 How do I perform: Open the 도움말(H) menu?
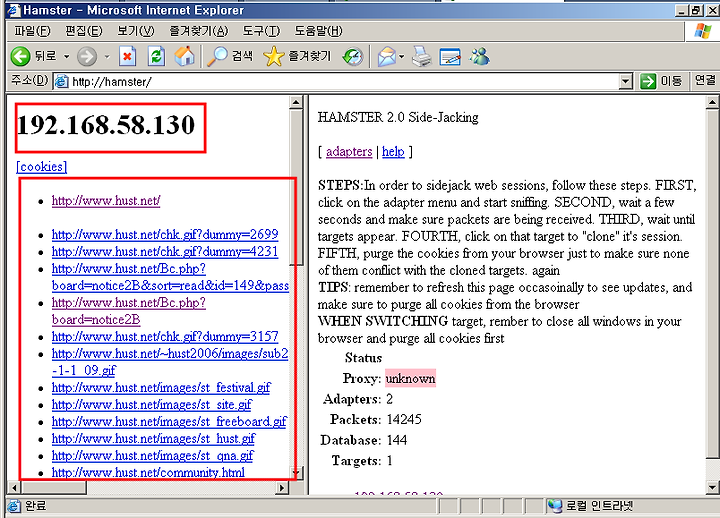pyautogui.click(x=318, y=31)
